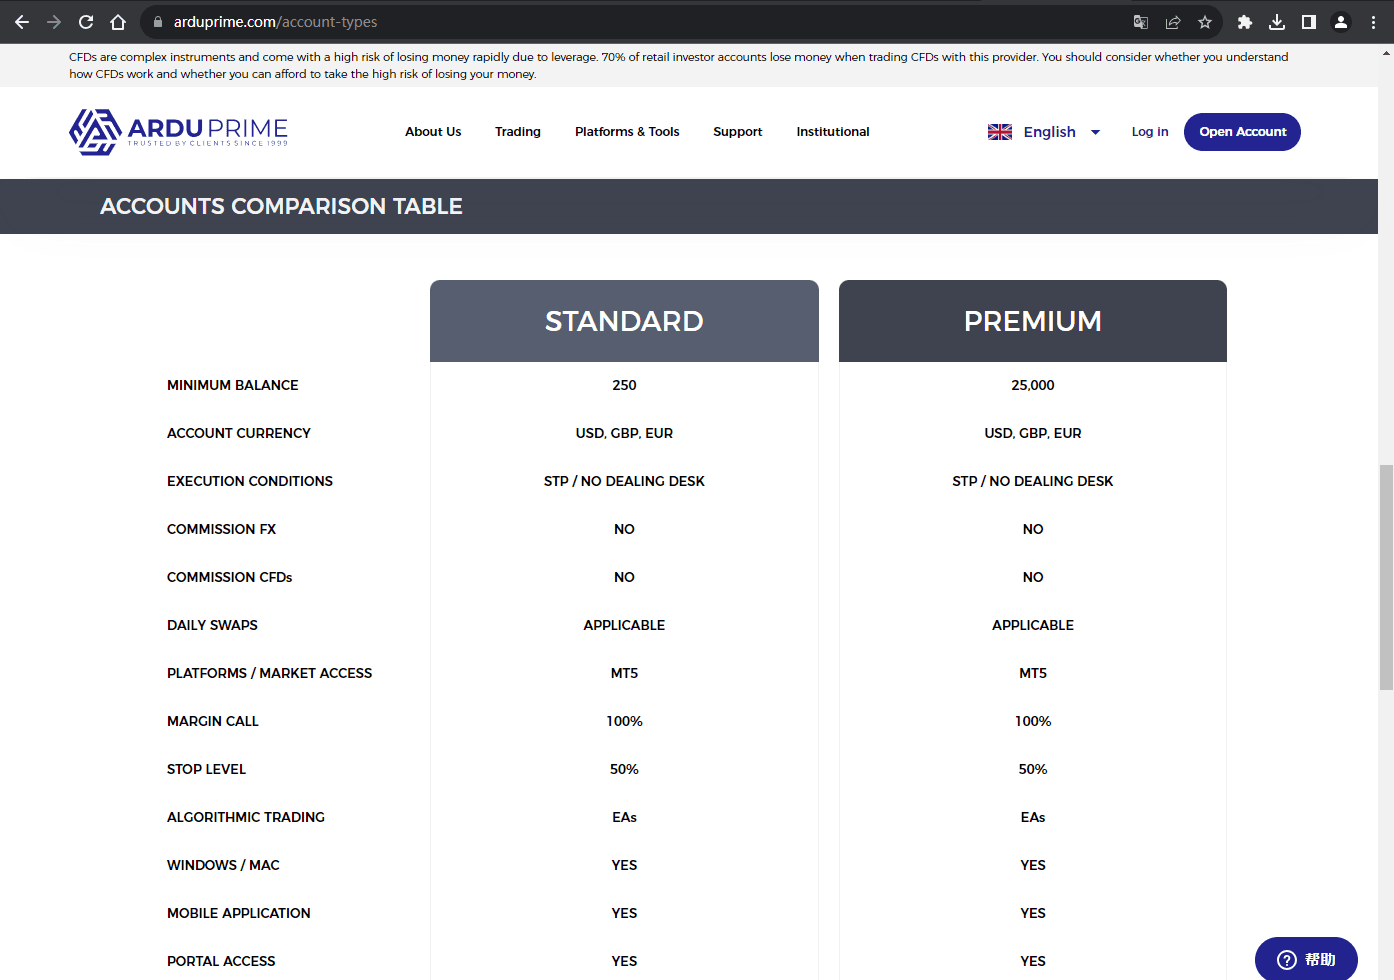Click the Ardu Prime logo
1394x980 pixels.
(x=179, y=132)
